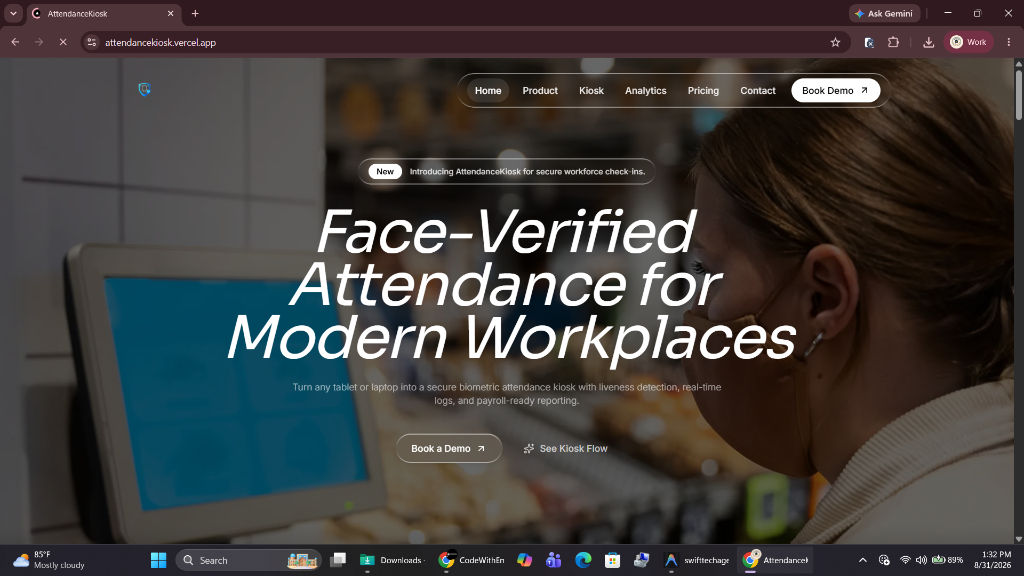The width and height of the screenshot is (1024, 576).
Task: Open the Windows Start menu
Action: click(x=159, y=560)
